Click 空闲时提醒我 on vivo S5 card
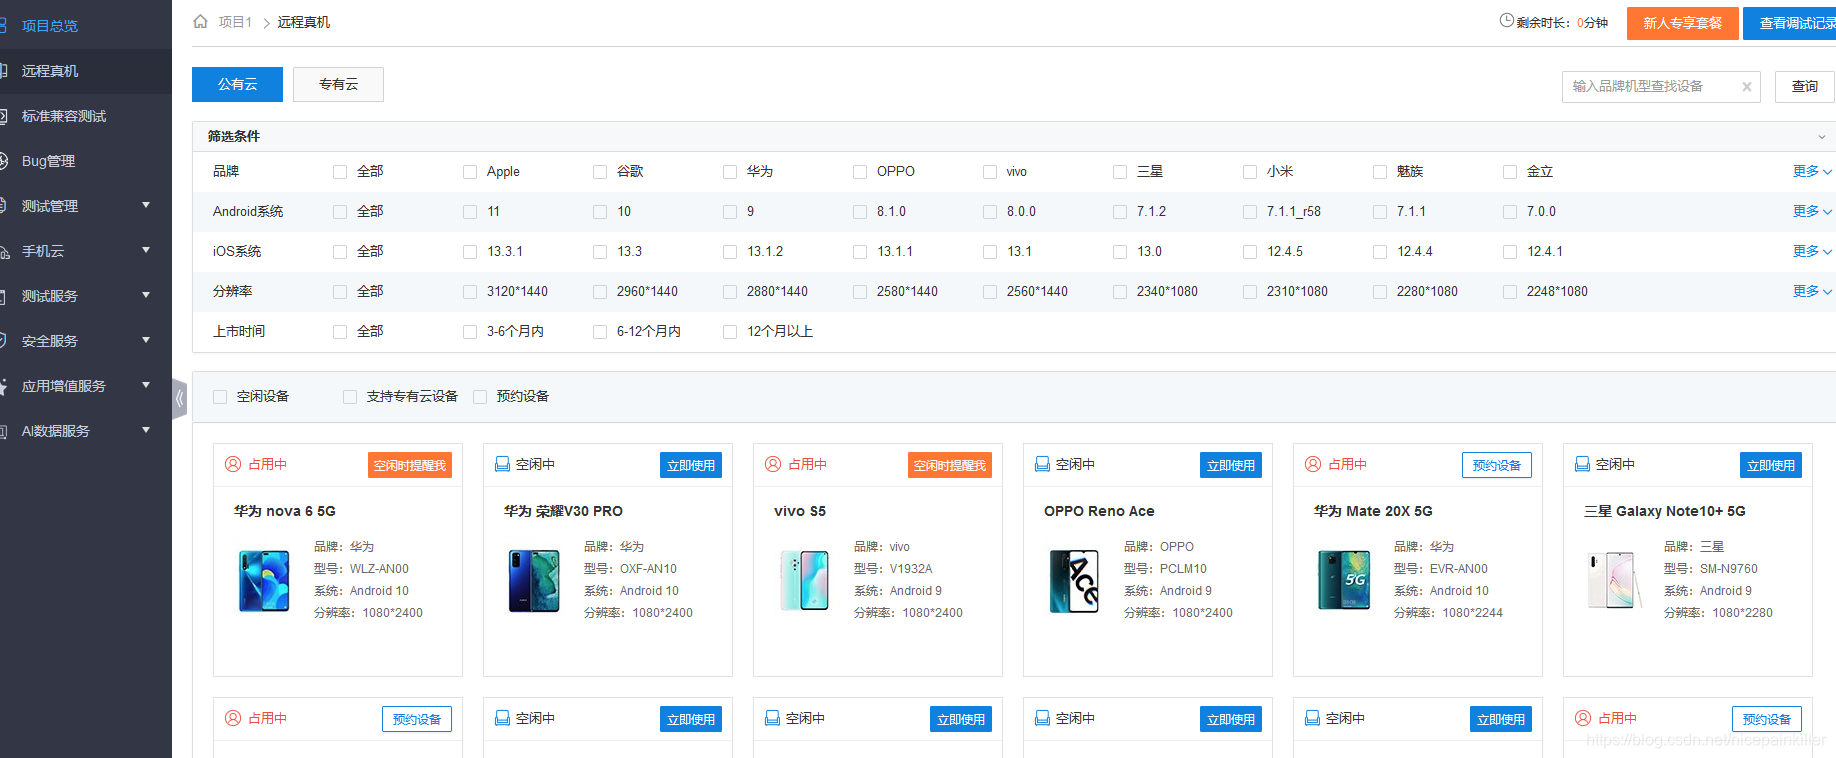 click(950, 465)
